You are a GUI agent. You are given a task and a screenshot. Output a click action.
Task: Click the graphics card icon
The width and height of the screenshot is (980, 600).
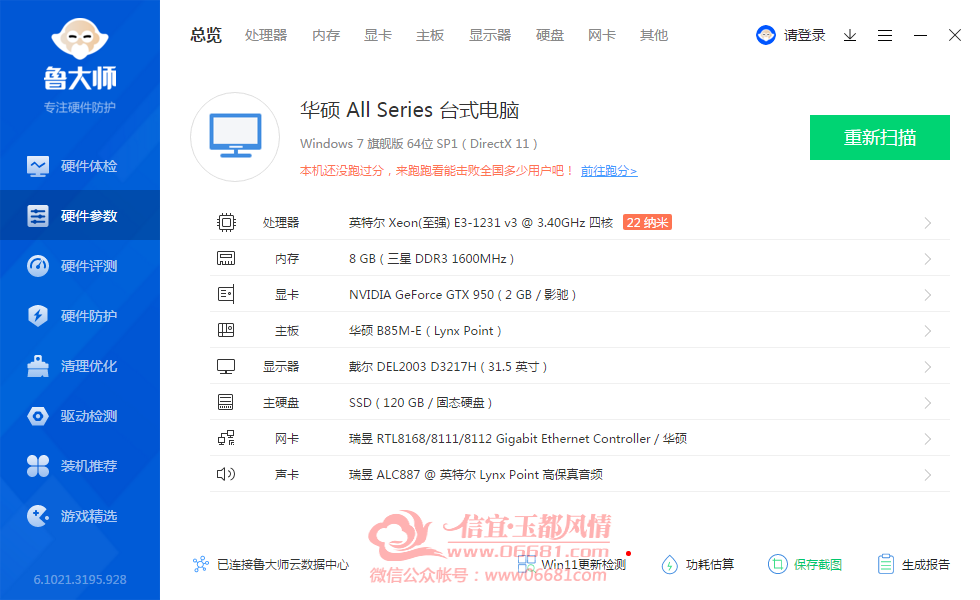click(226, 294)
